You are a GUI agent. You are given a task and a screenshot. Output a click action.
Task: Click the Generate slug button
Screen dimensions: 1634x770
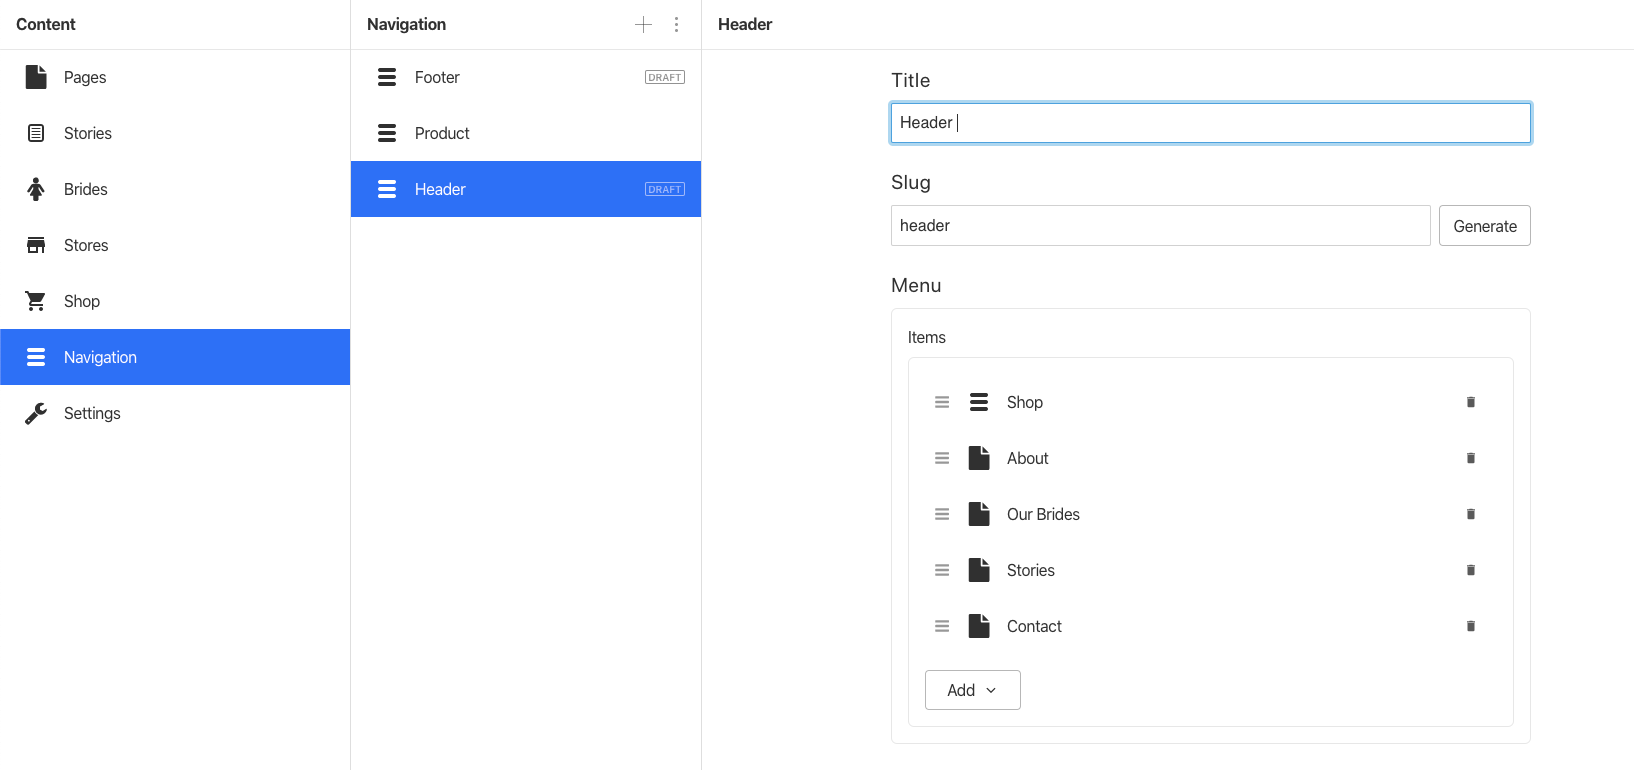[1484, 226]
